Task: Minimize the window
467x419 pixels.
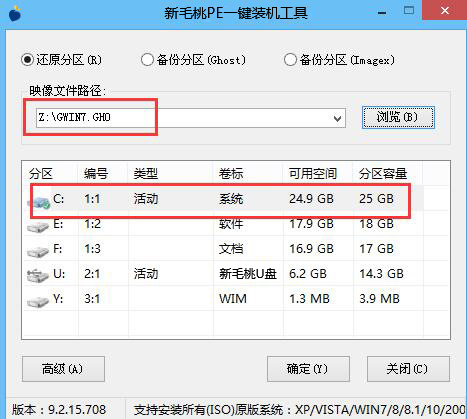Action: (382, 13)
